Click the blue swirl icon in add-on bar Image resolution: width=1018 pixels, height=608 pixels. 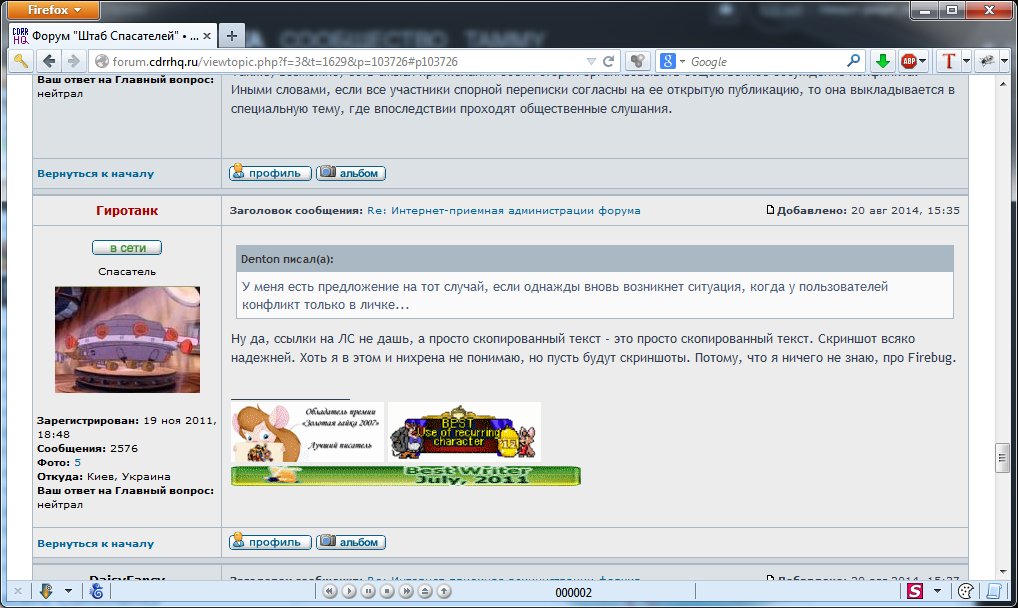click(97, 591)
